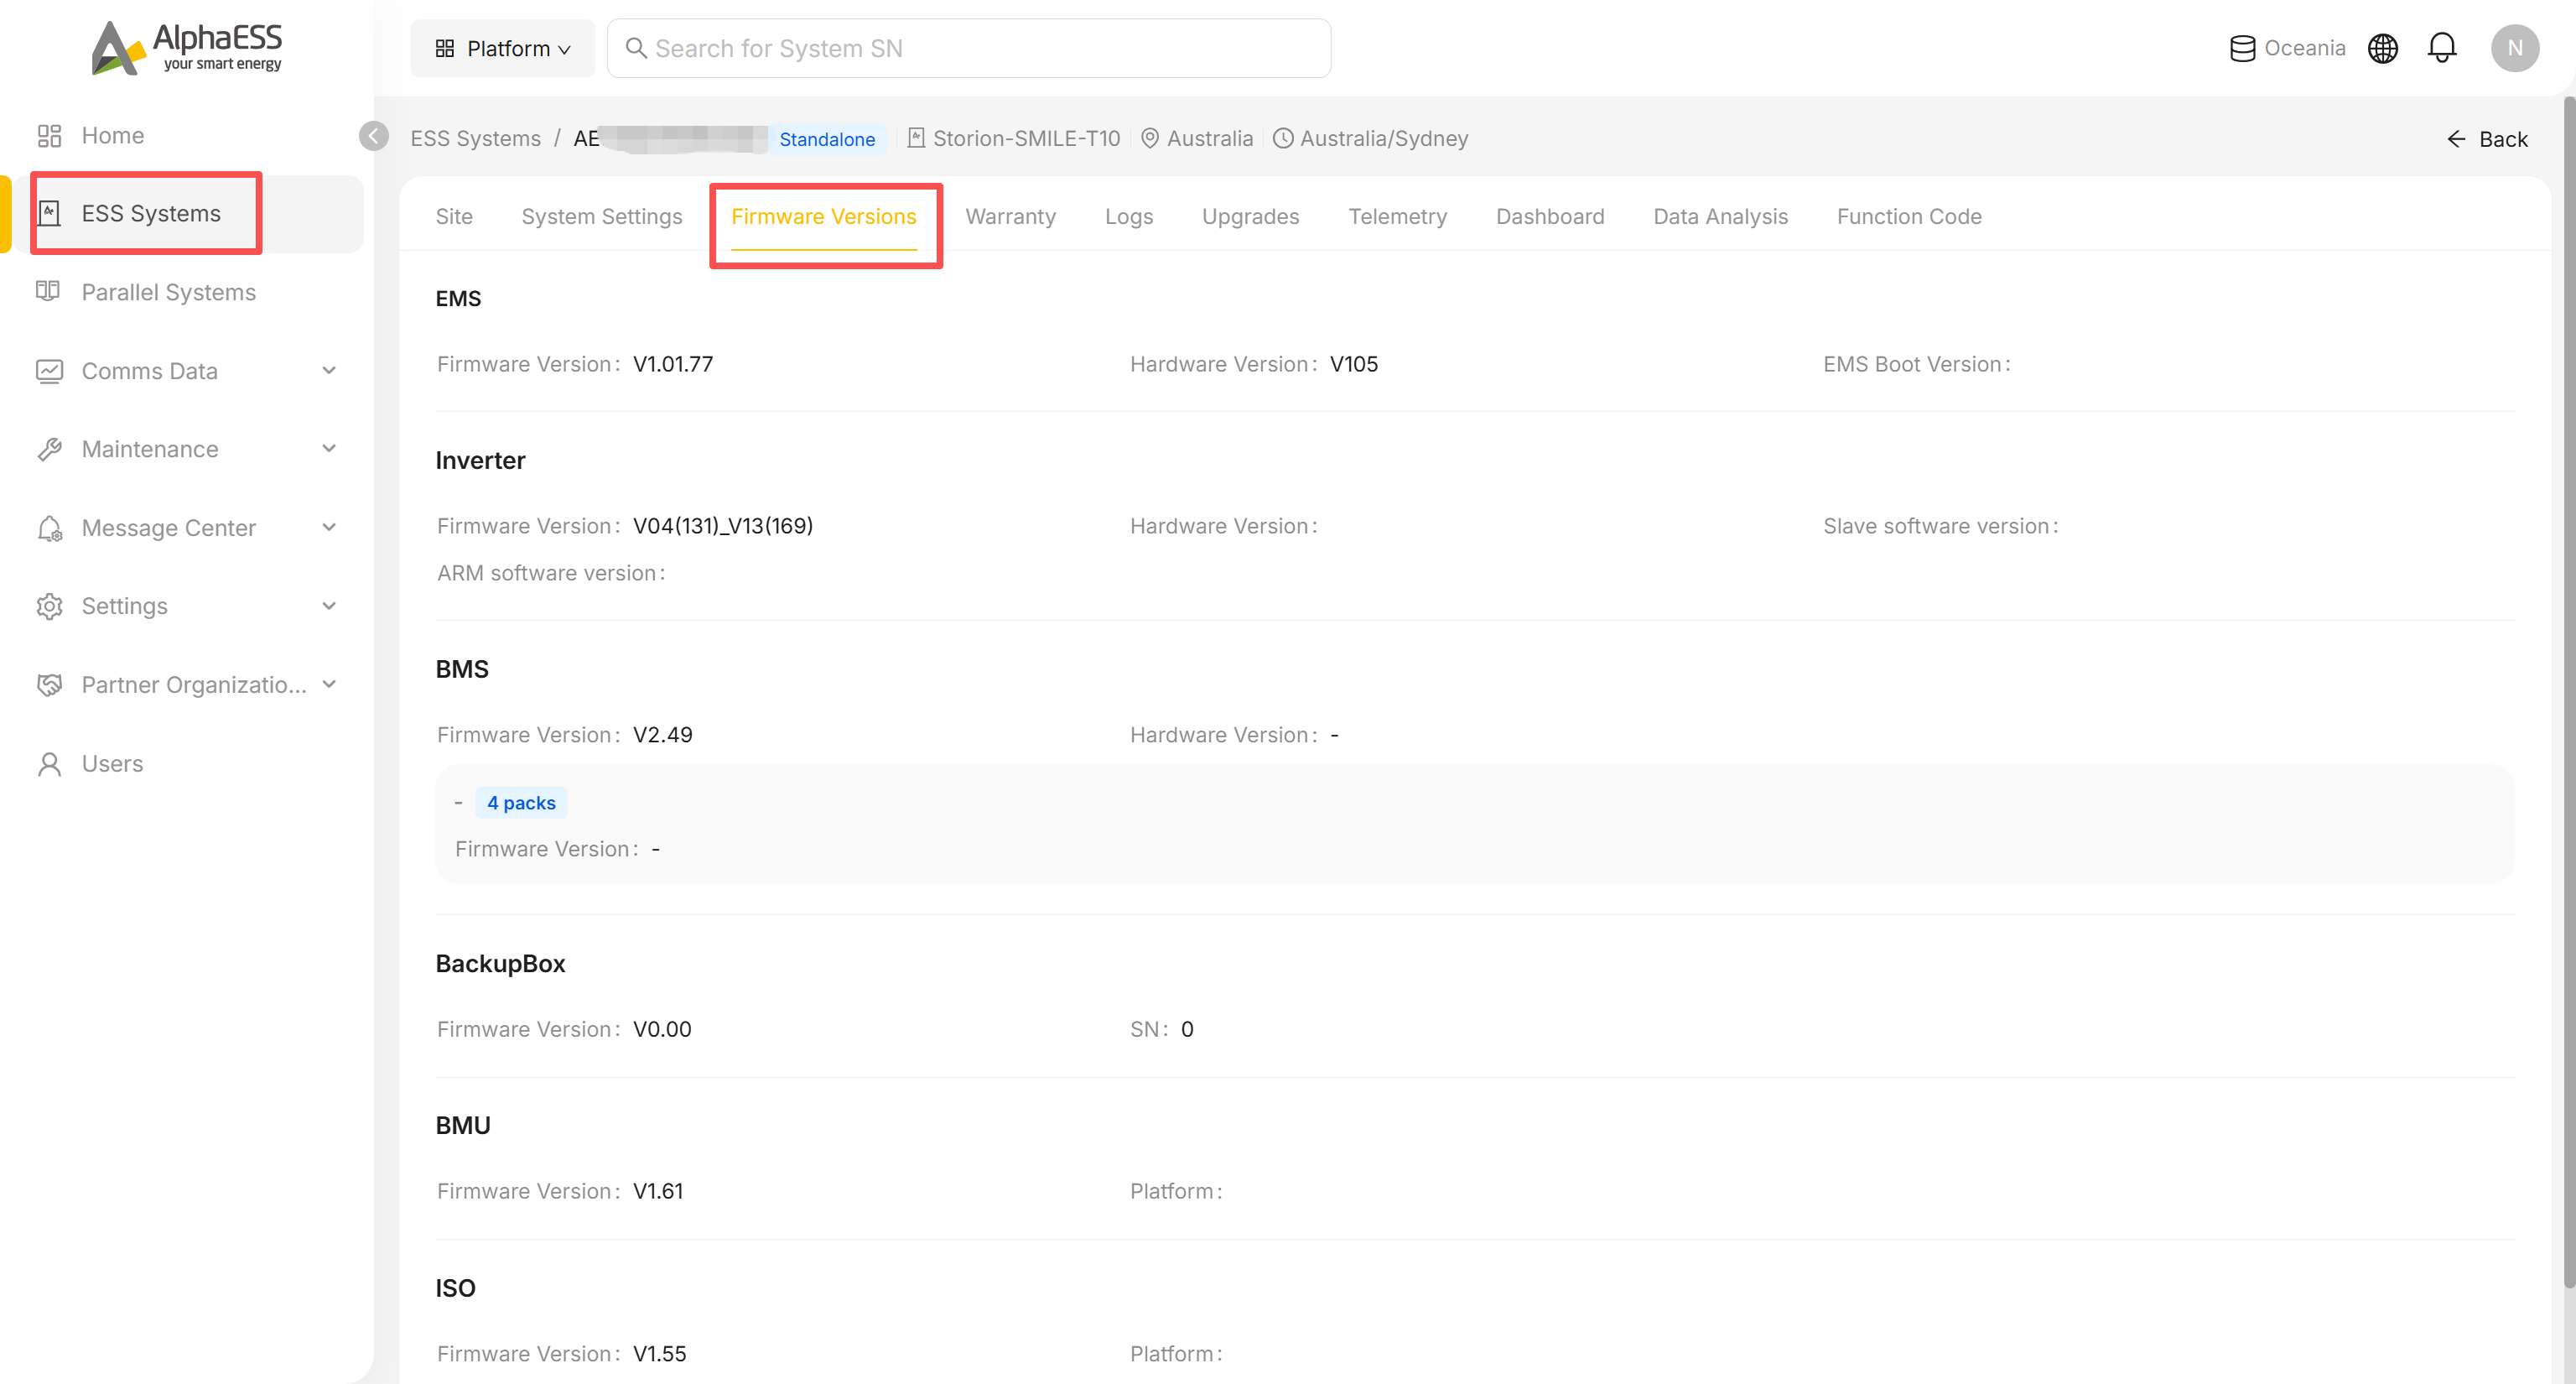Screen dimensions: 2576x1384
Task: Click the Maintenance wrench icon
Action: point(49,449)
